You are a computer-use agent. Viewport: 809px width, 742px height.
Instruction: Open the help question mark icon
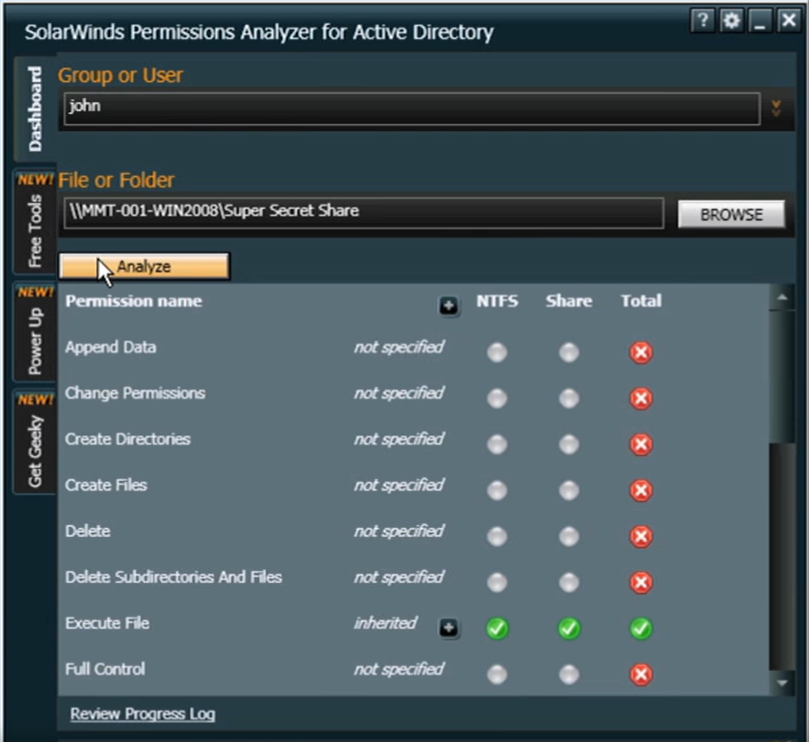coord(702,21)
